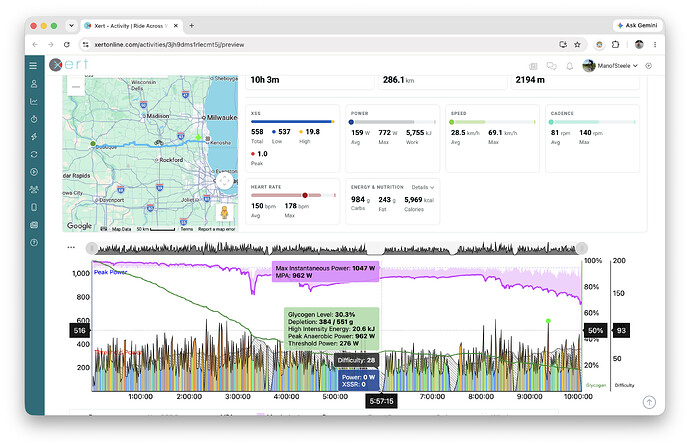Click the sync arrows icon in sidebar
The height and width of the screenshot is (448, 690).
(x=34, y=154)
